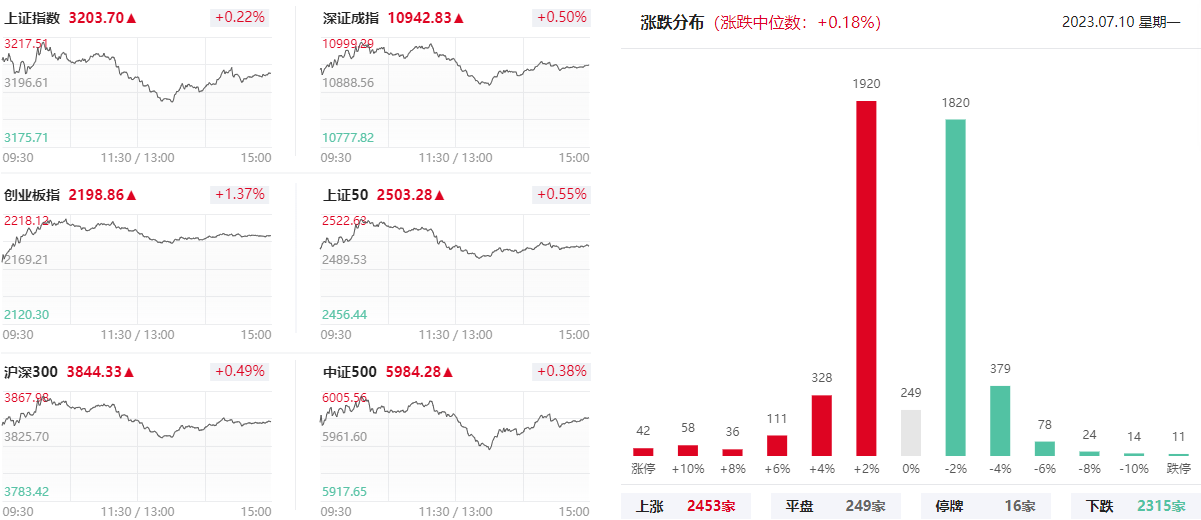Screen dimensions: 1201x520
Task: Select the 跌停 bar labeled 11
Action: pos(1179,455)
